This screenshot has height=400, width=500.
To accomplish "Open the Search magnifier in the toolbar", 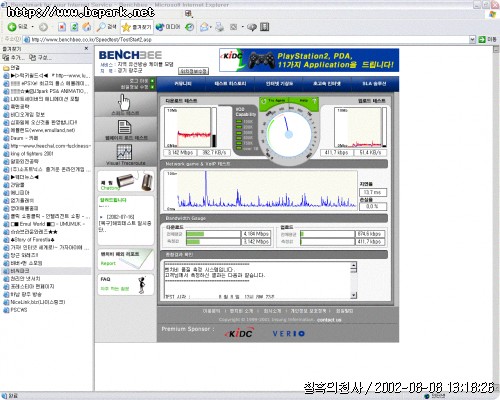I will [106, 27].
